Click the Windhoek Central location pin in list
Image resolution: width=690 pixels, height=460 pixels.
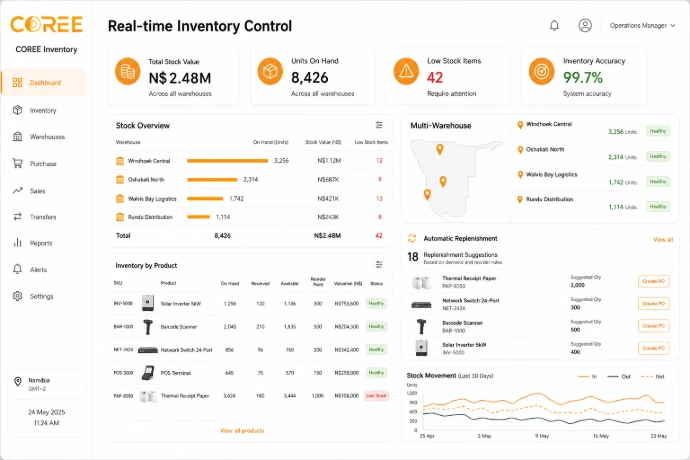[520, 125]
